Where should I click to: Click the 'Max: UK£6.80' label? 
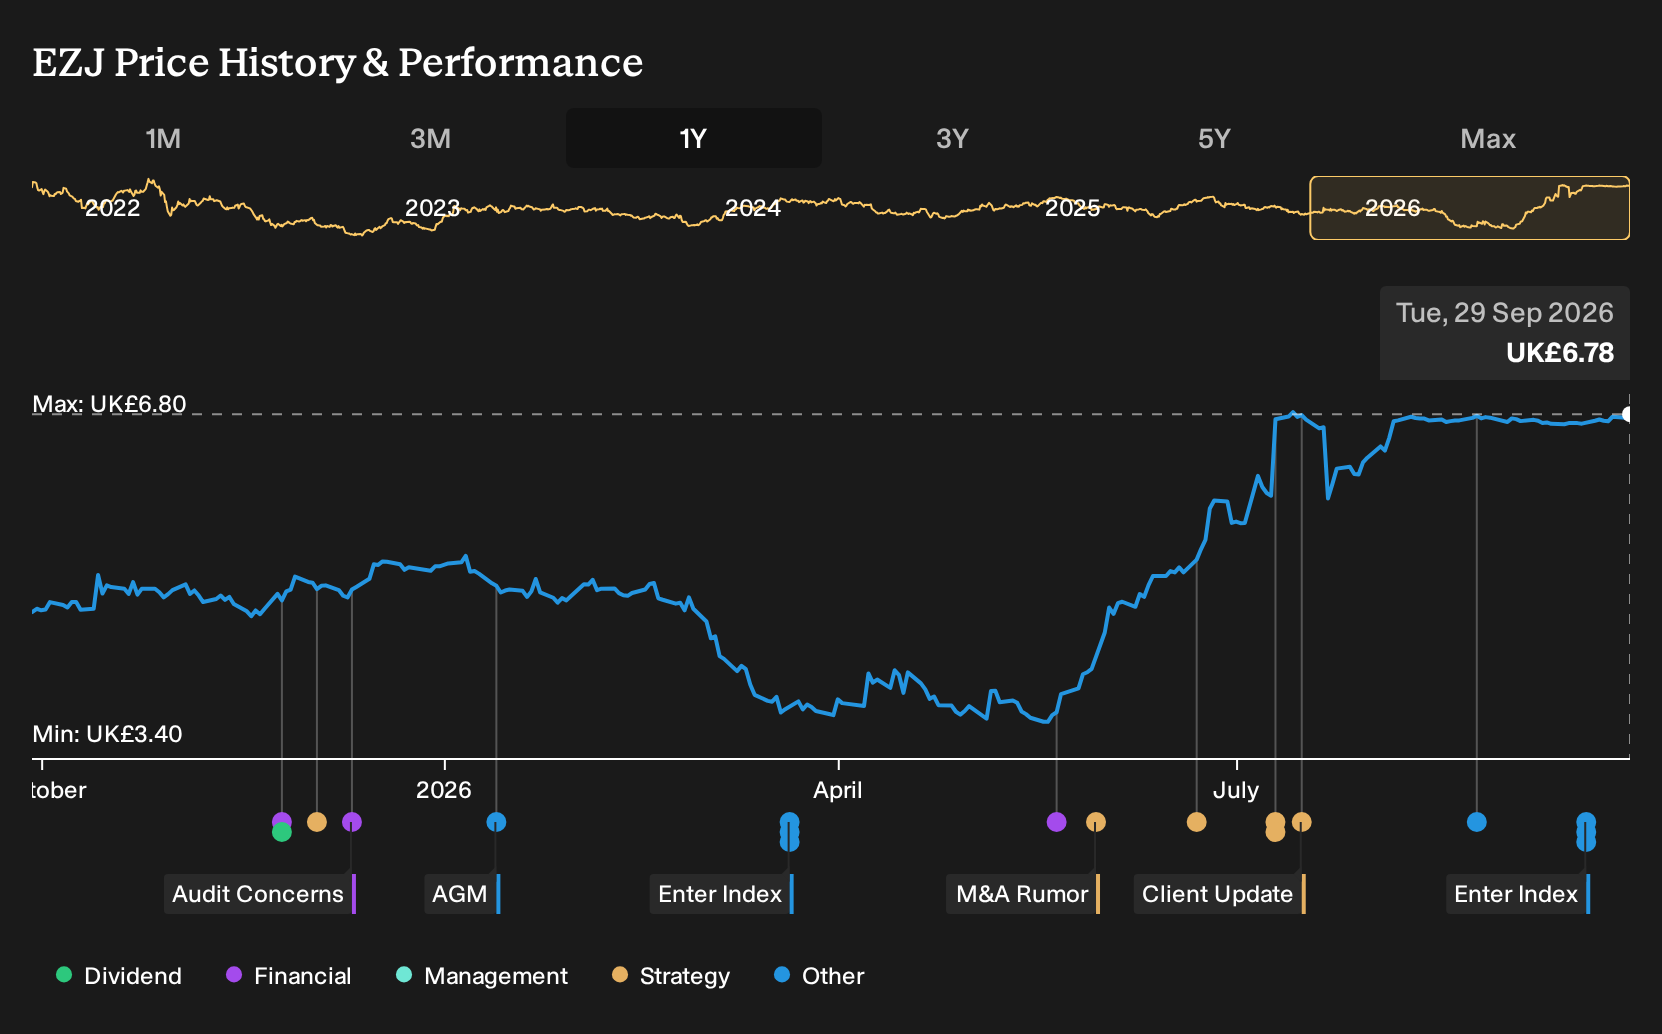coord(109,404)
